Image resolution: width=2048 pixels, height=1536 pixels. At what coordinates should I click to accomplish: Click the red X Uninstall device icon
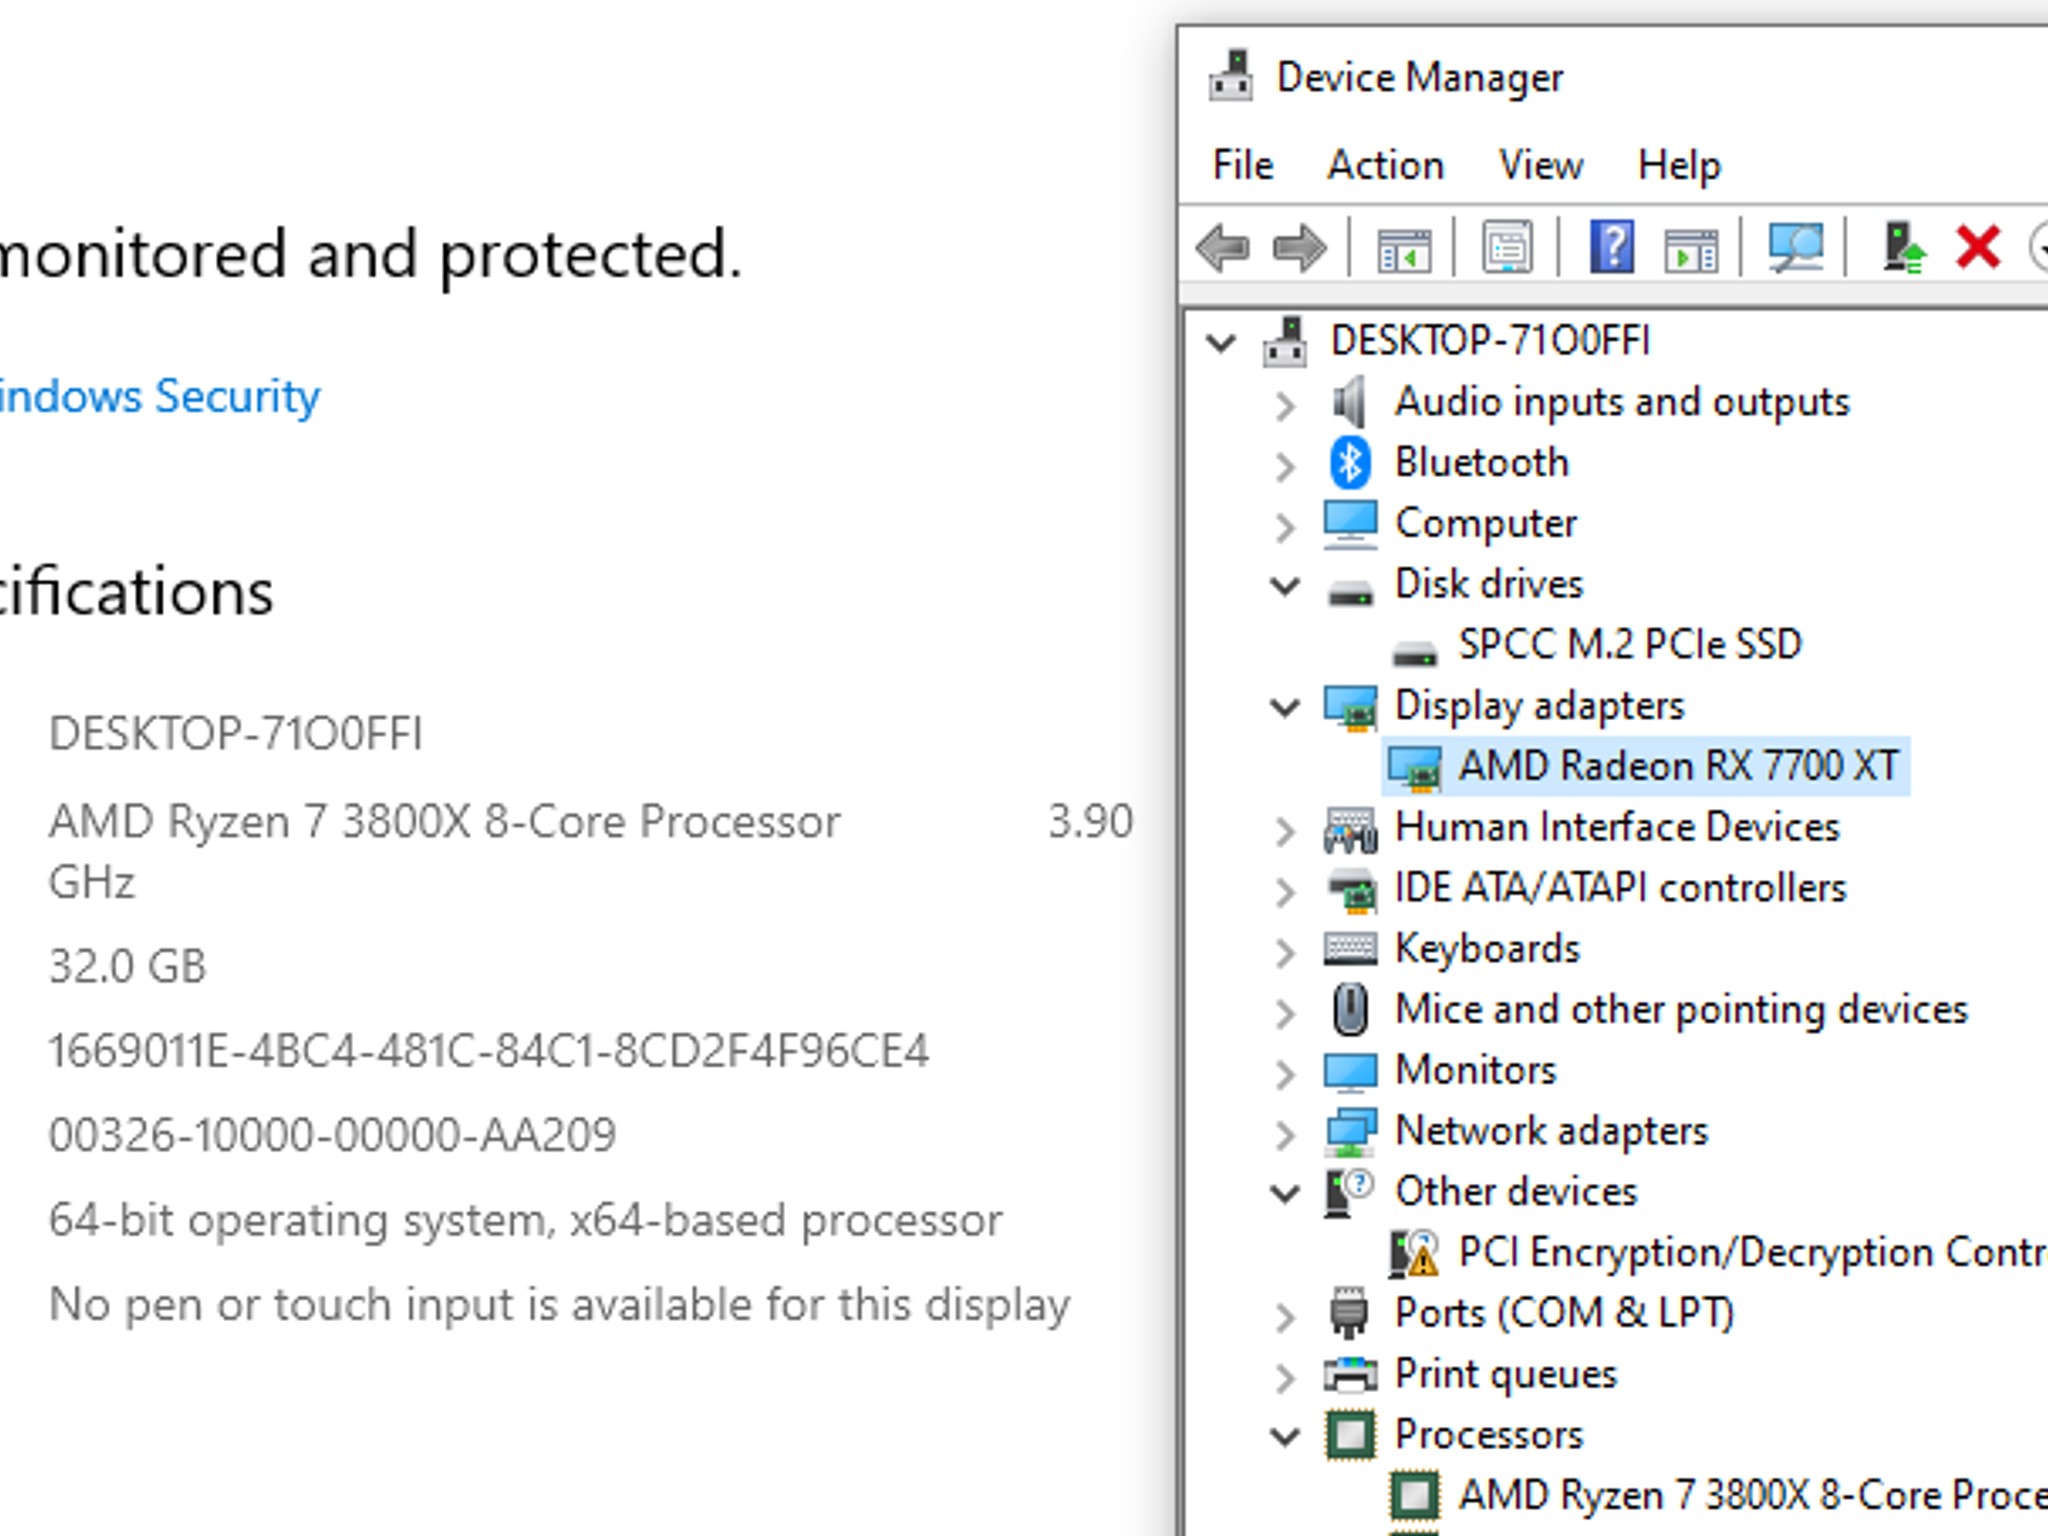point(1977,247)
